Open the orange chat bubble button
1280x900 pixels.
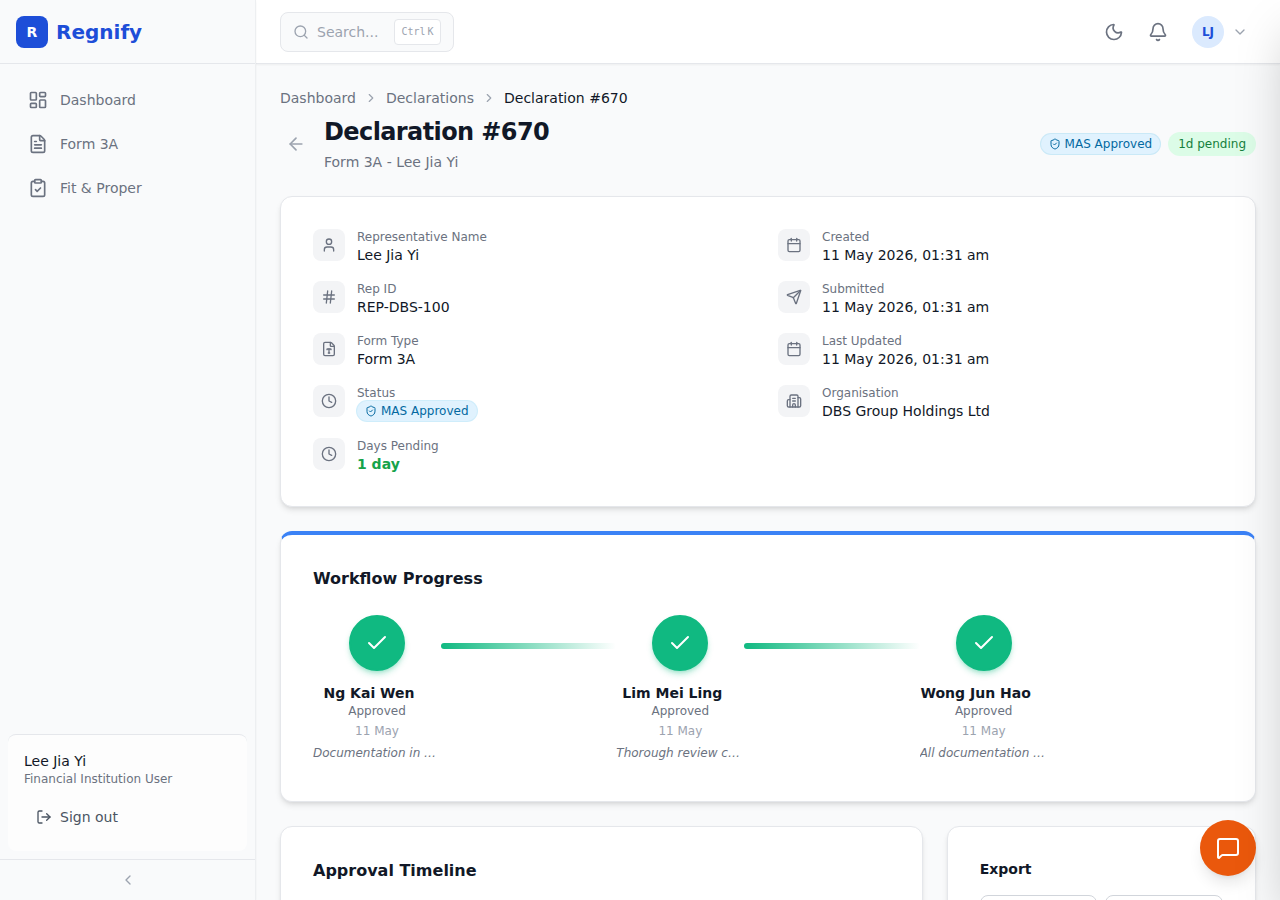click(1228, 848)
